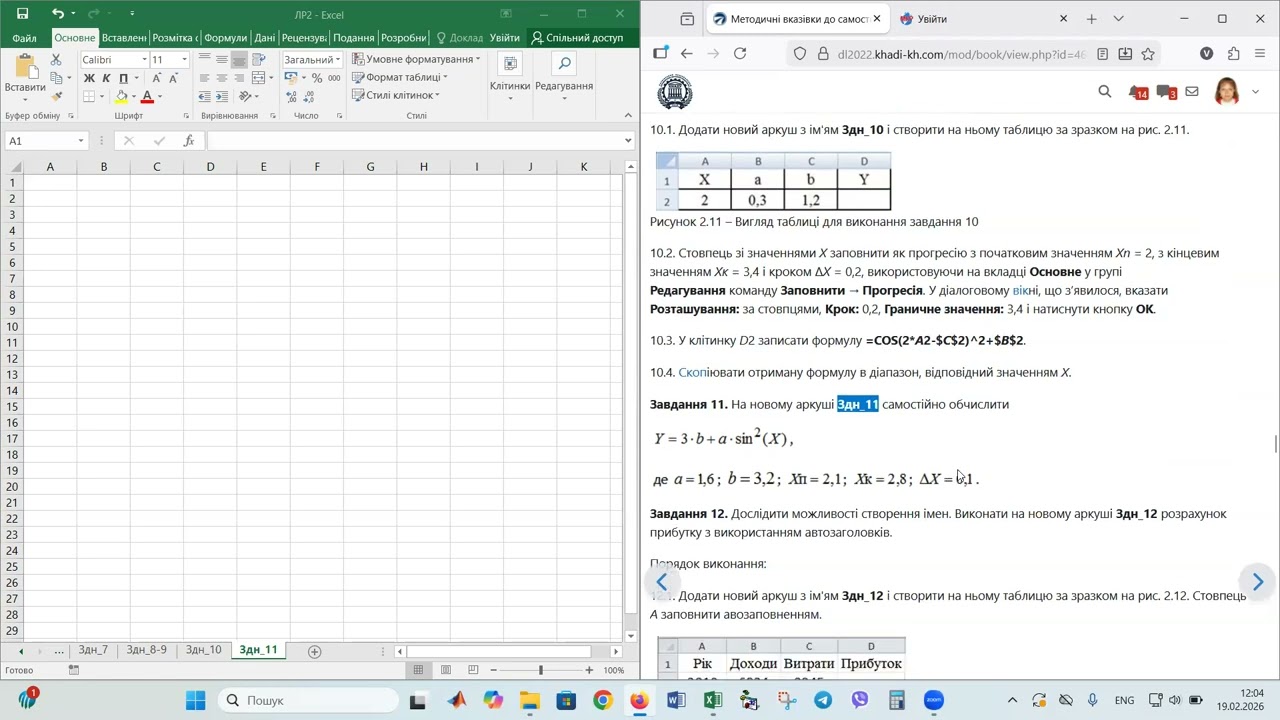Screen dimensions: 1280x720
Task: Enable middle vertical alignment
Action: click(221, 60)
